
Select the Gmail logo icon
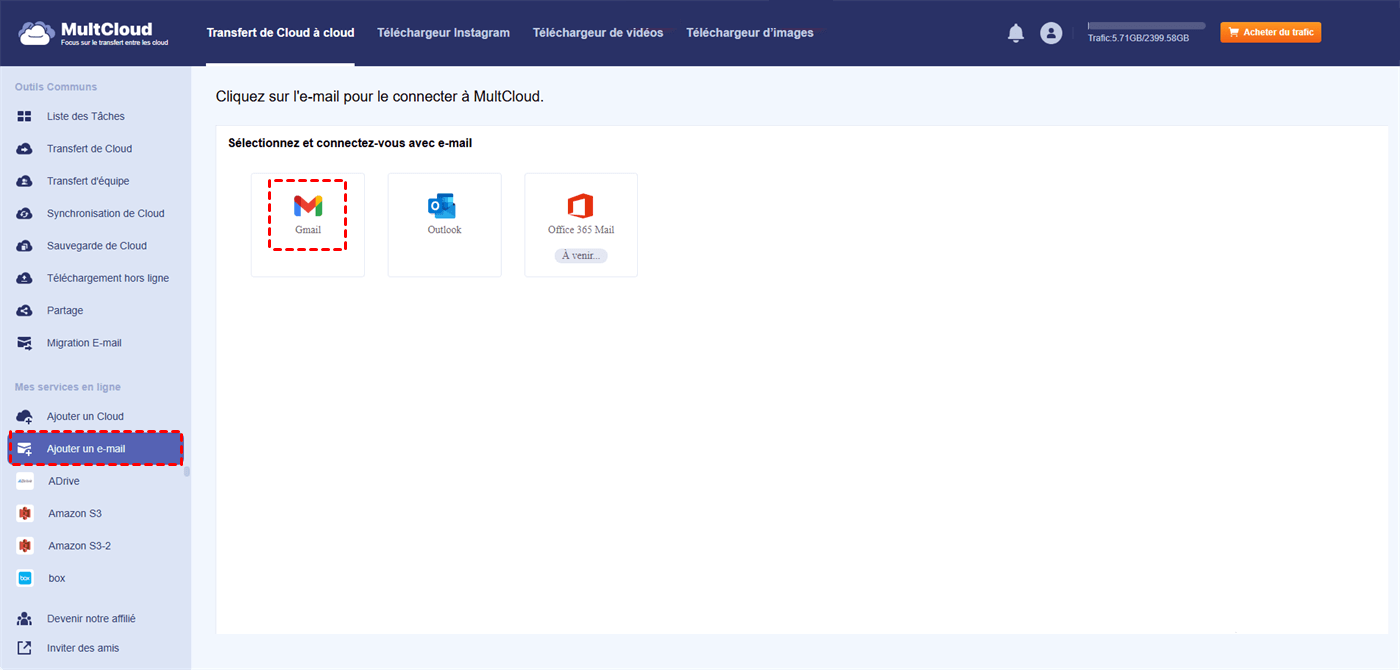[308, 206]
